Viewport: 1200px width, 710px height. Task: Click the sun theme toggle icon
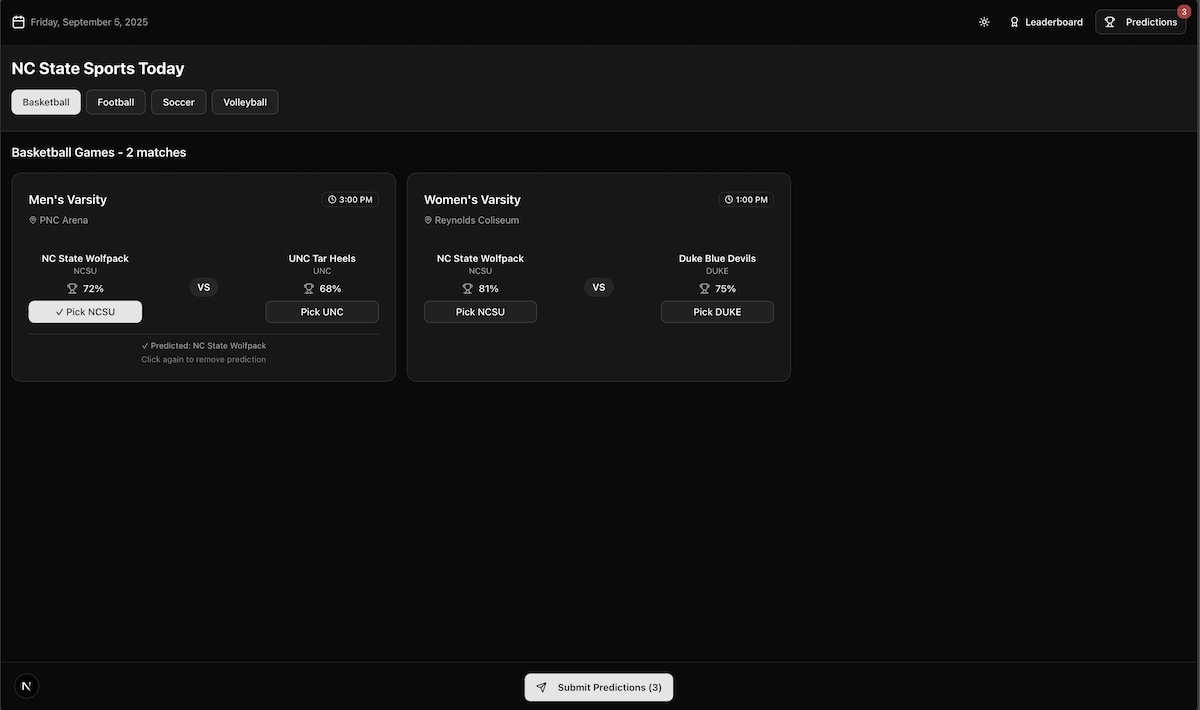(x=984, y=22)
